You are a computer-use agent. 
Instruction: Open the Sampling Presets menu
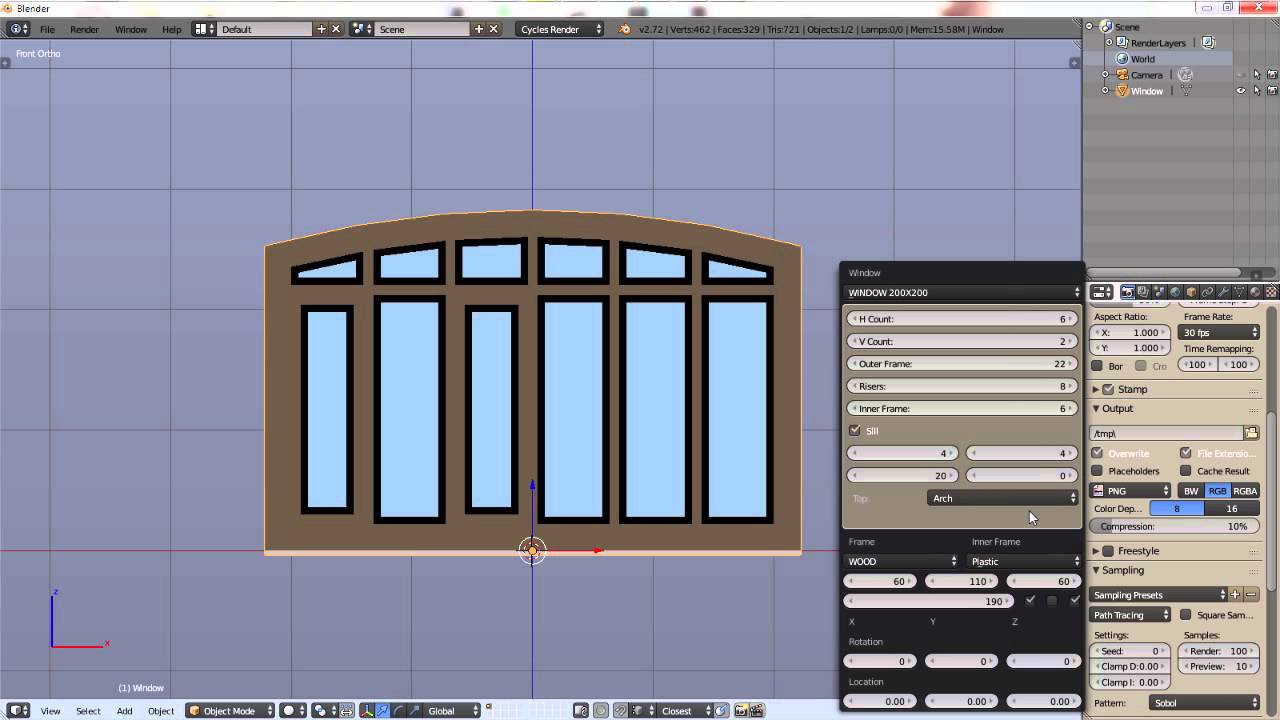tap(1159, 595)
